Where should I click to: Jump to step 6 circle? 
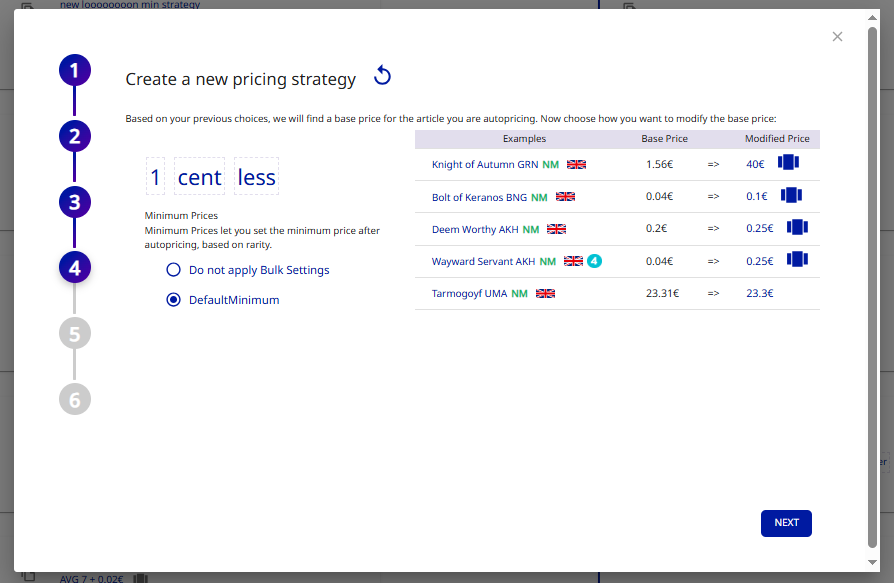[x=75, y=399]
